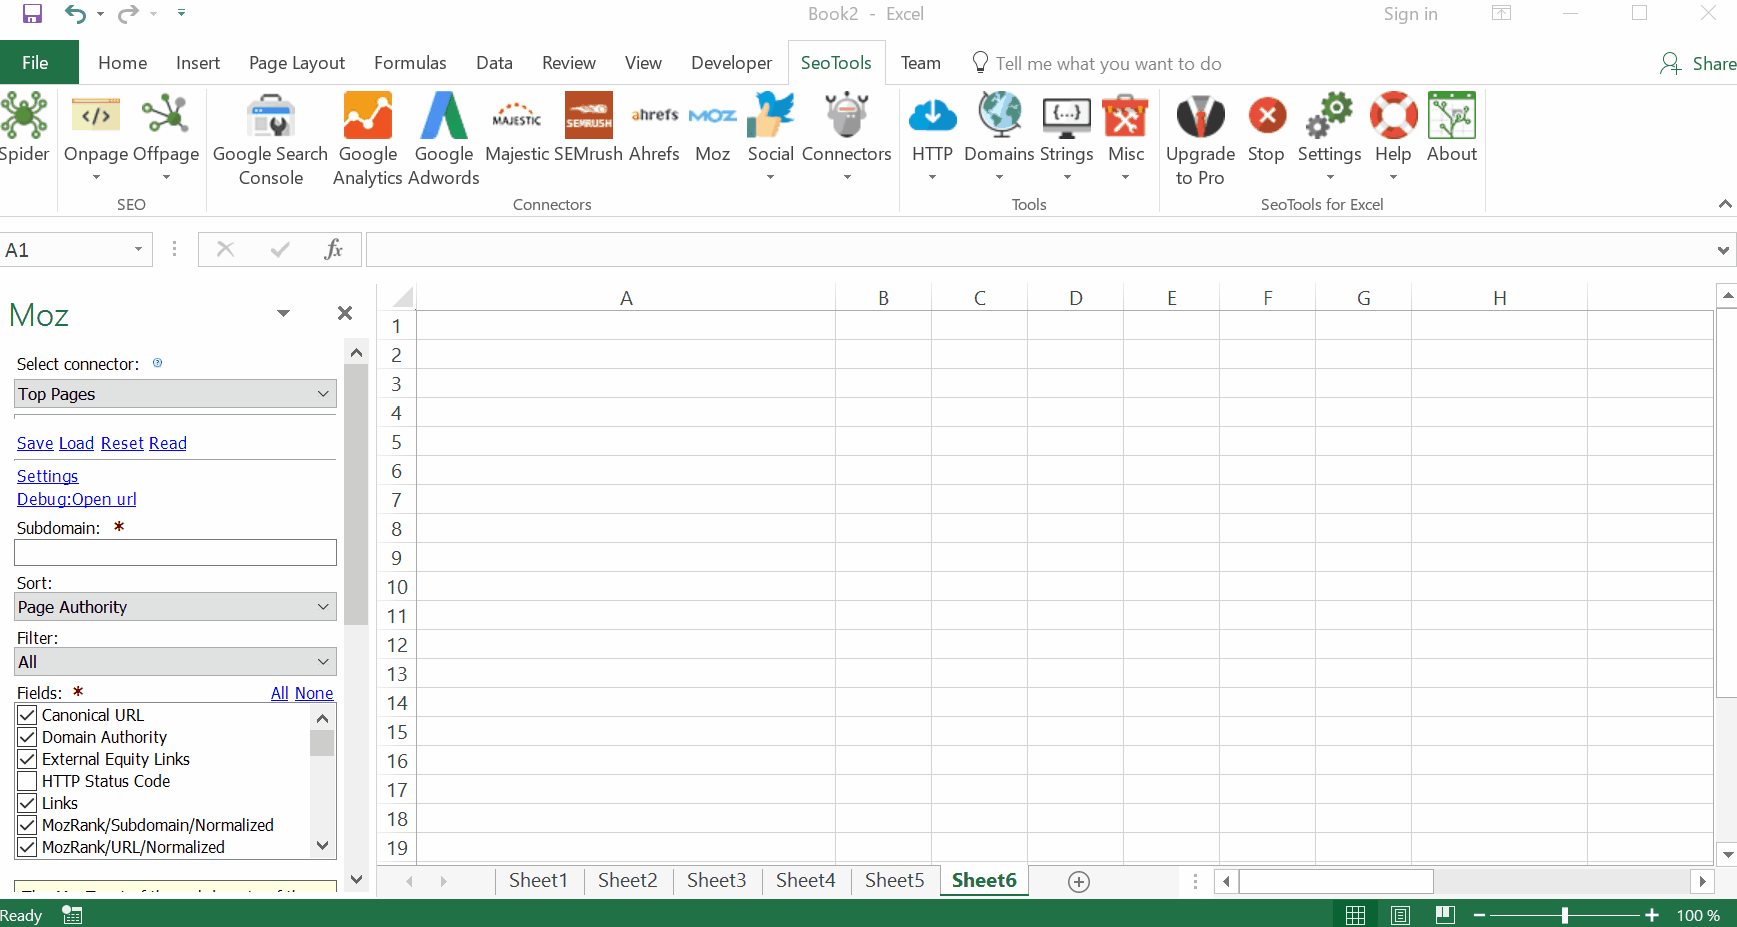The height and width of the screenshot is (927, 1737).
Task: Expand the Name Box dropdown
Action: [x=138, y=249]
